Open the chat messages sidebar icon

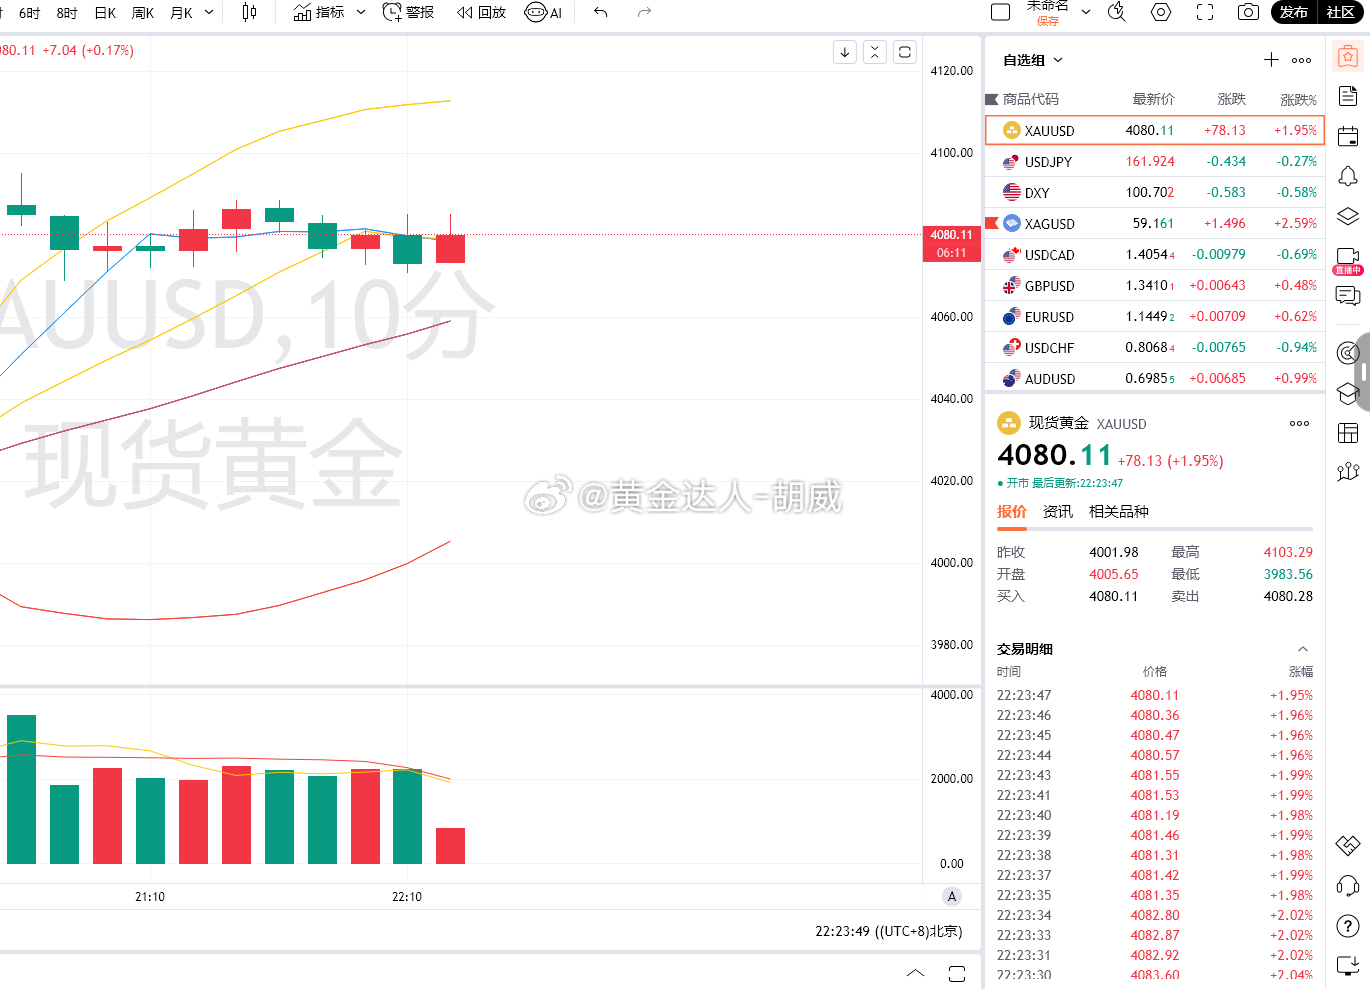click(x=1348, y=296)
